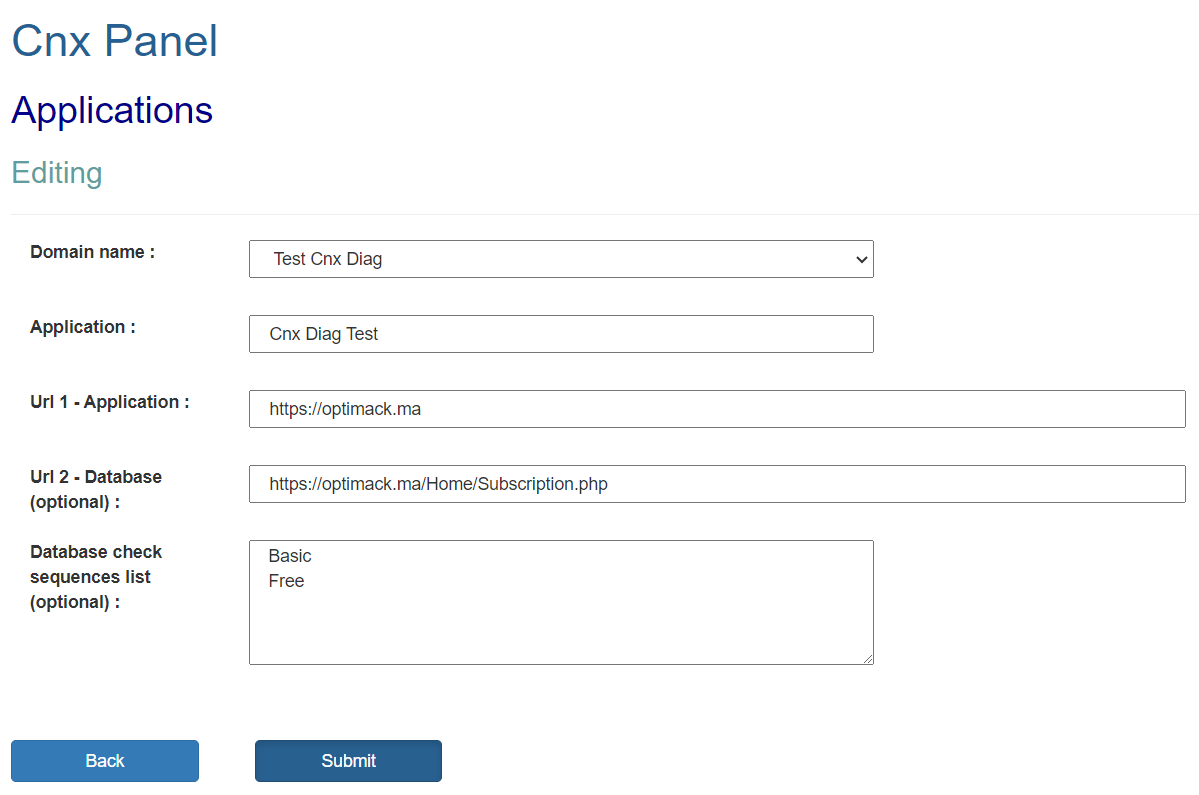This screenshot has width=1199, height=795.
Task: Click the empty space below Free in textarea
Action: (561, 627)
